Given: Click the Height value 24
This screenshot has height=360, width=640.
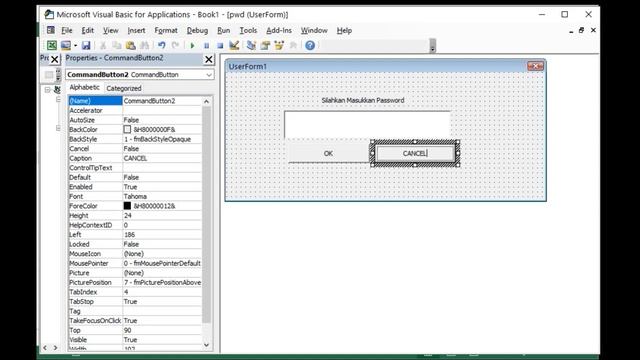Looking at the screenshot, I should point(162,216).
